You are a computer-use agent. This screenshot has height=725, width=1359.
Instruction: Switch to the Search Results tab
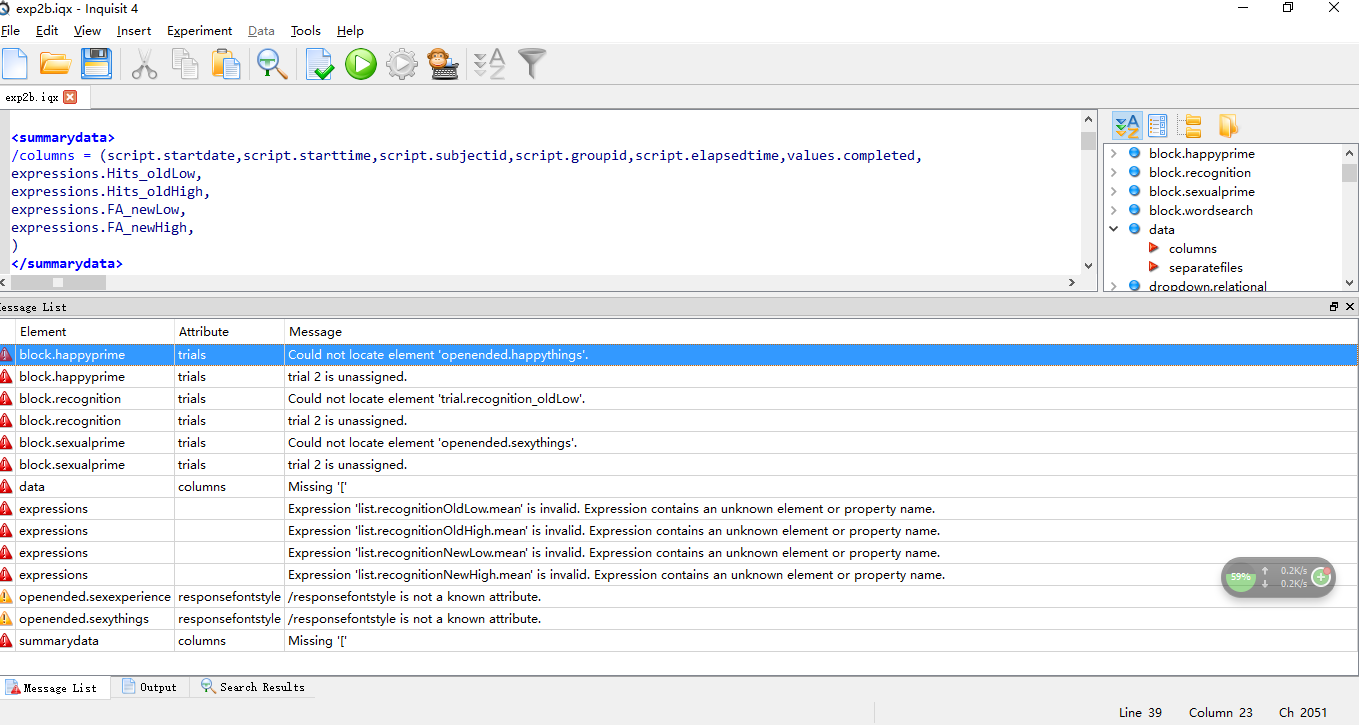pos(252,688)
